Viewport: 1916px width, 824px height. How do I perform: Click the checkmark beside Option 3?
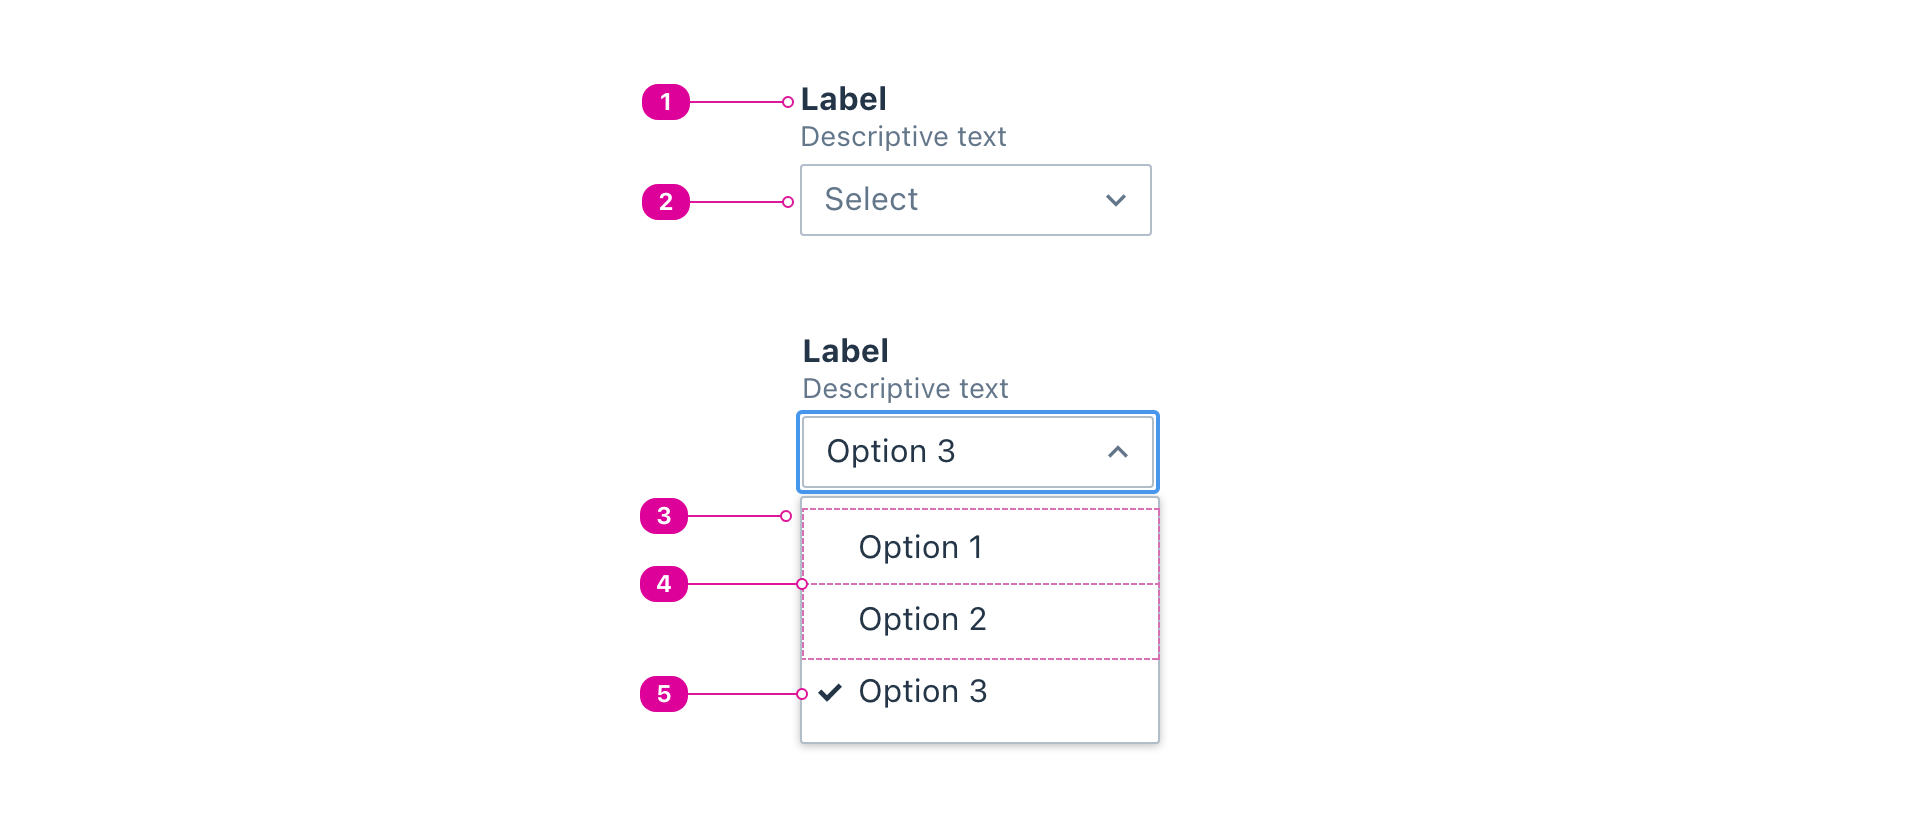(828, 692)
